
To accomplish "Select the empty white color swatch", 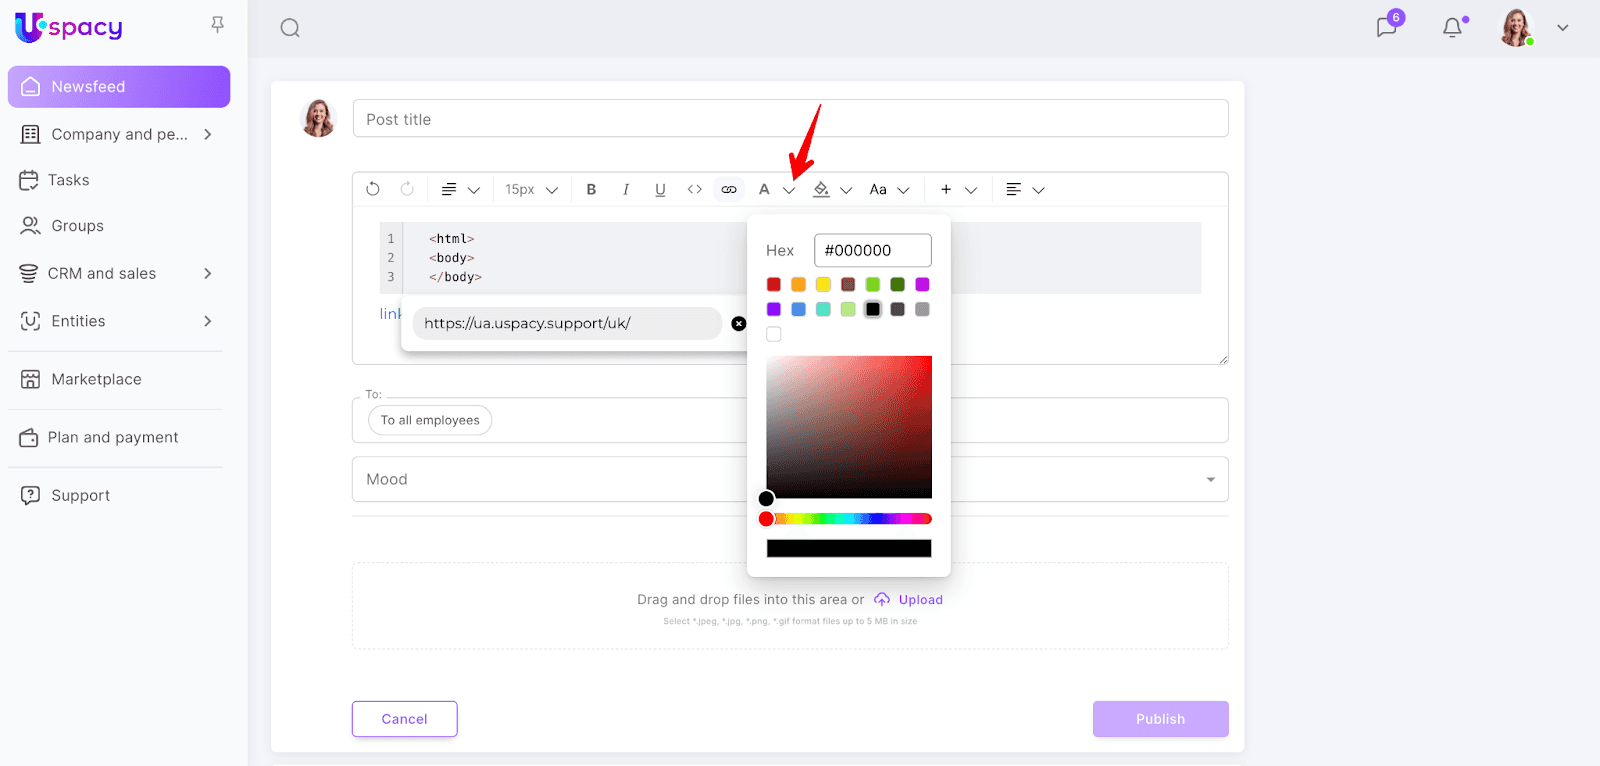I will click(774, 334).
